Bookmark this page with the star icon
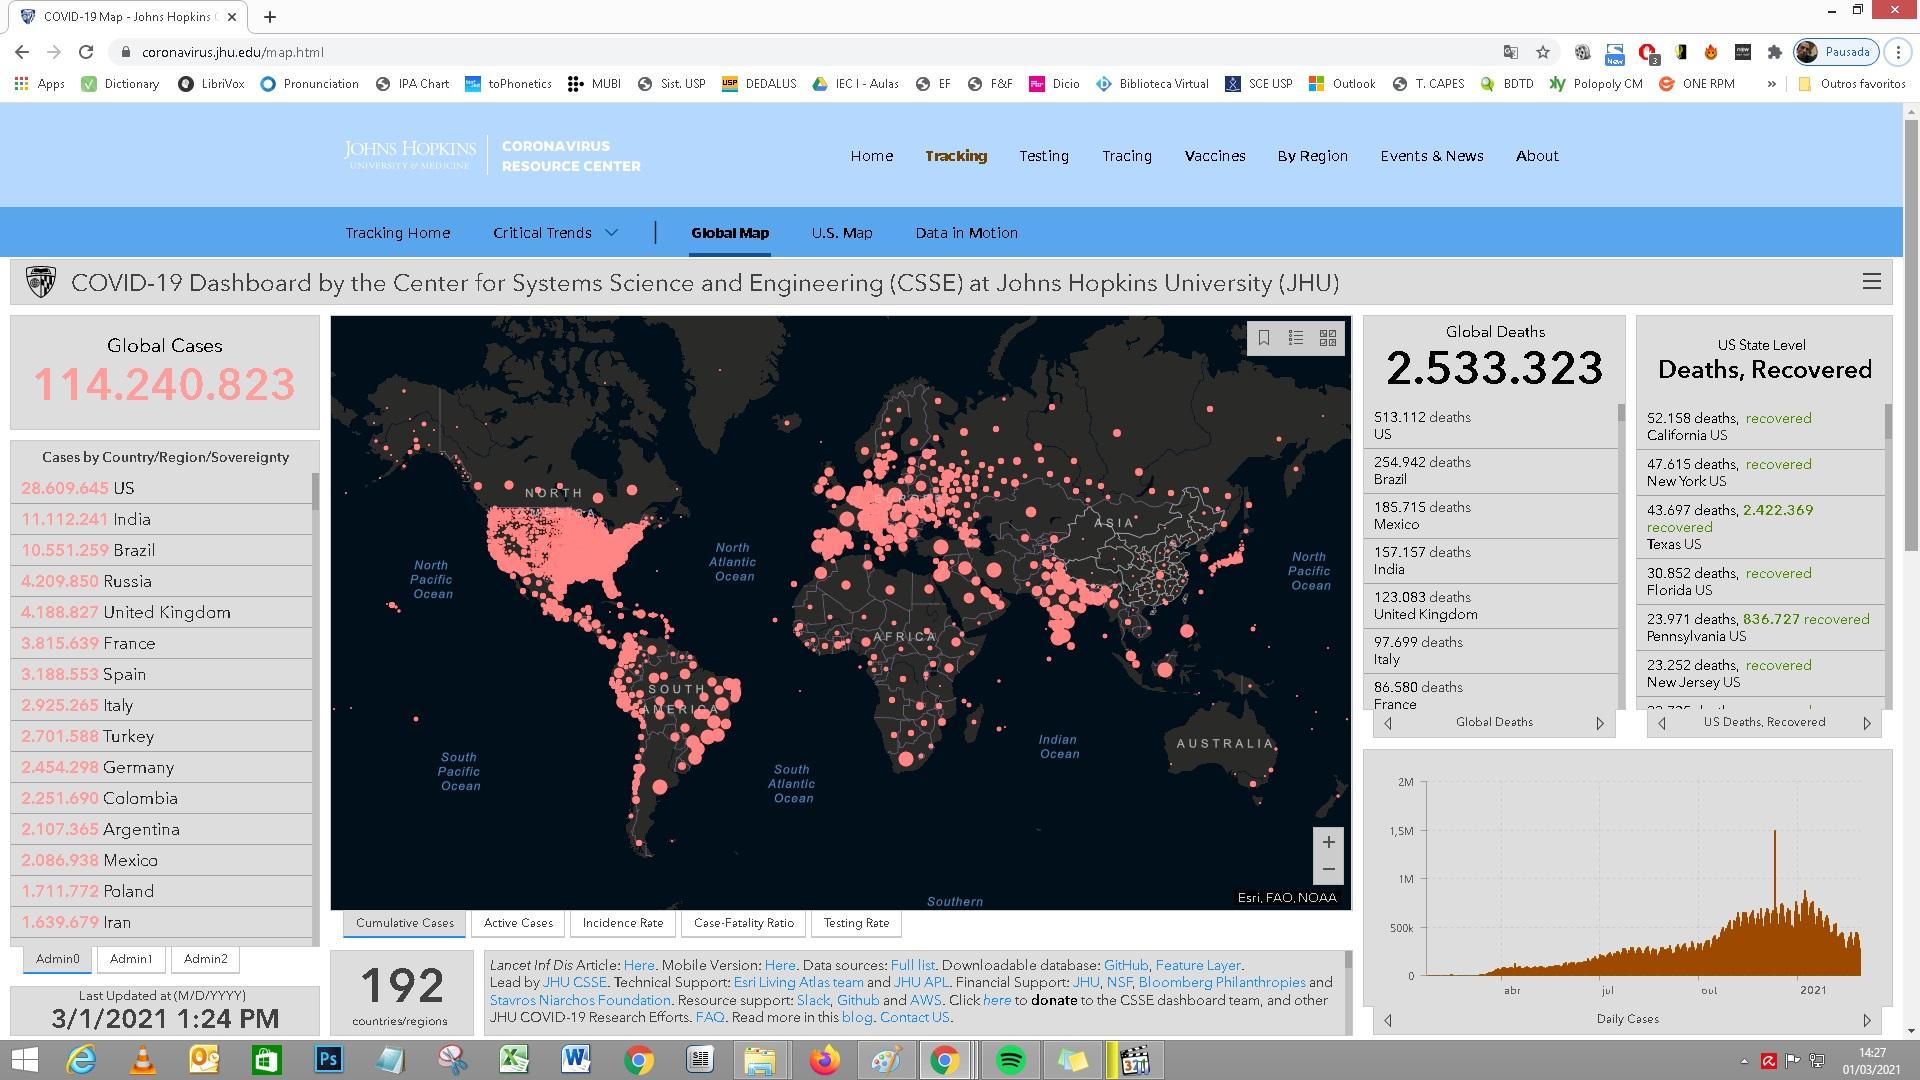This screenshot has height=1080, width=1920. (x=1543, y=52)
